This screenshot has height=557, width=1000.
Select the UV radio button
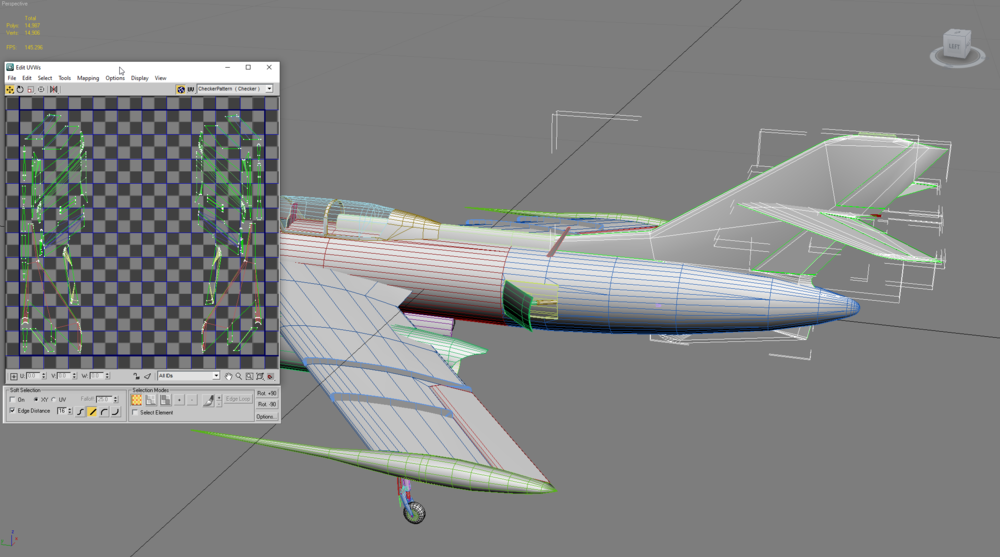pyautogui.click(x=54, y=399)
